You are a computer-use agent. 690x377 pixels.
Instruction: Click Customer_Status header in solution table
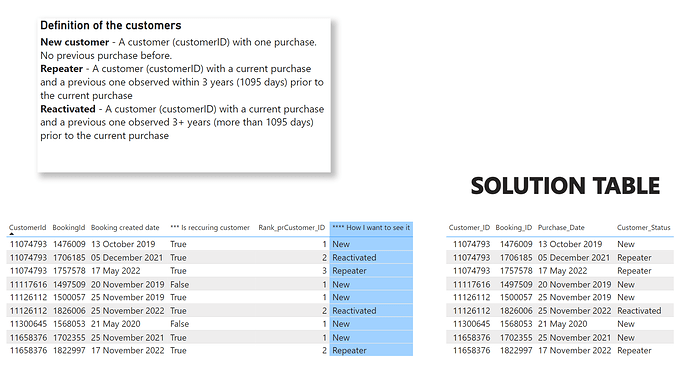pyautogui.click(x=643, y=227)
